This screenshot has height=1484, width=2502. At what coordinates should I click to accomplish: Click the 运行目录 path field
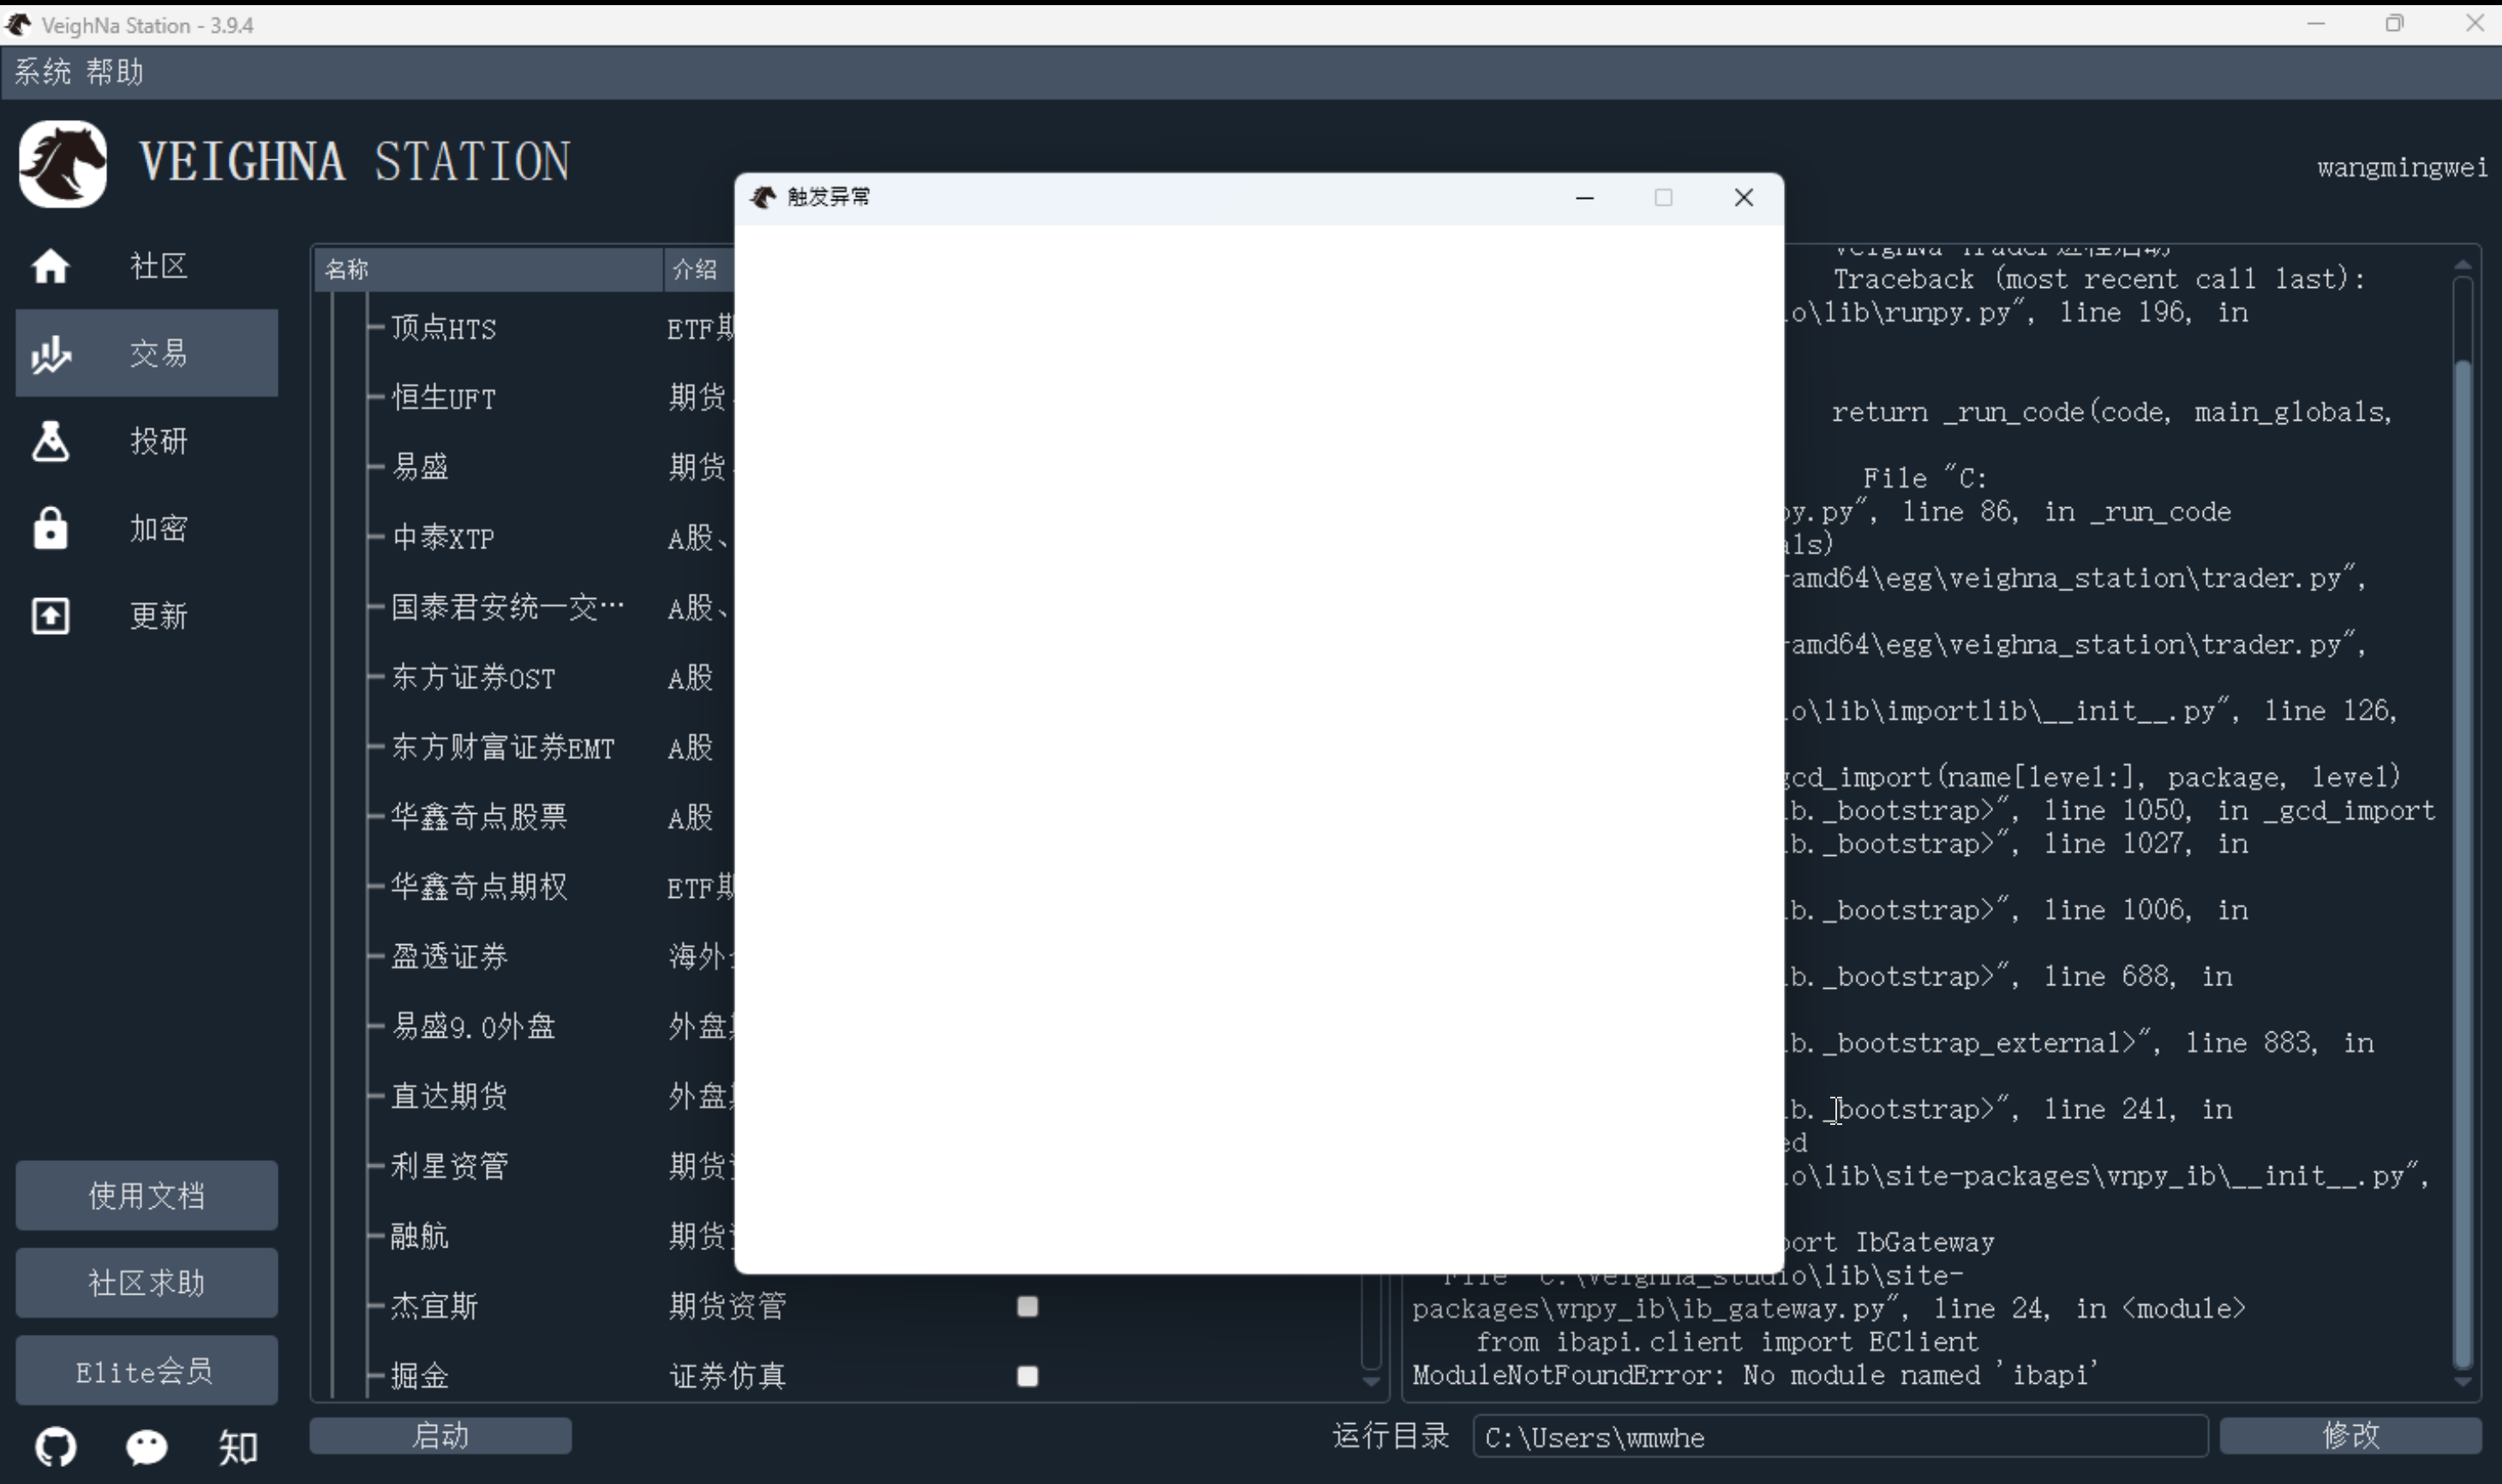point(1840,1437)
